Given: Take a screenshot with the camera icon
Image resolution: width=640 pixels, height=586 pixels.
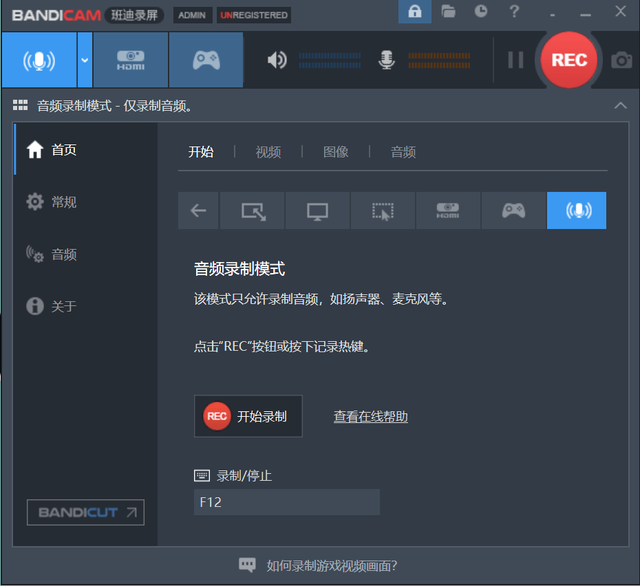Looking at the screenshot, I should (621, 60).
